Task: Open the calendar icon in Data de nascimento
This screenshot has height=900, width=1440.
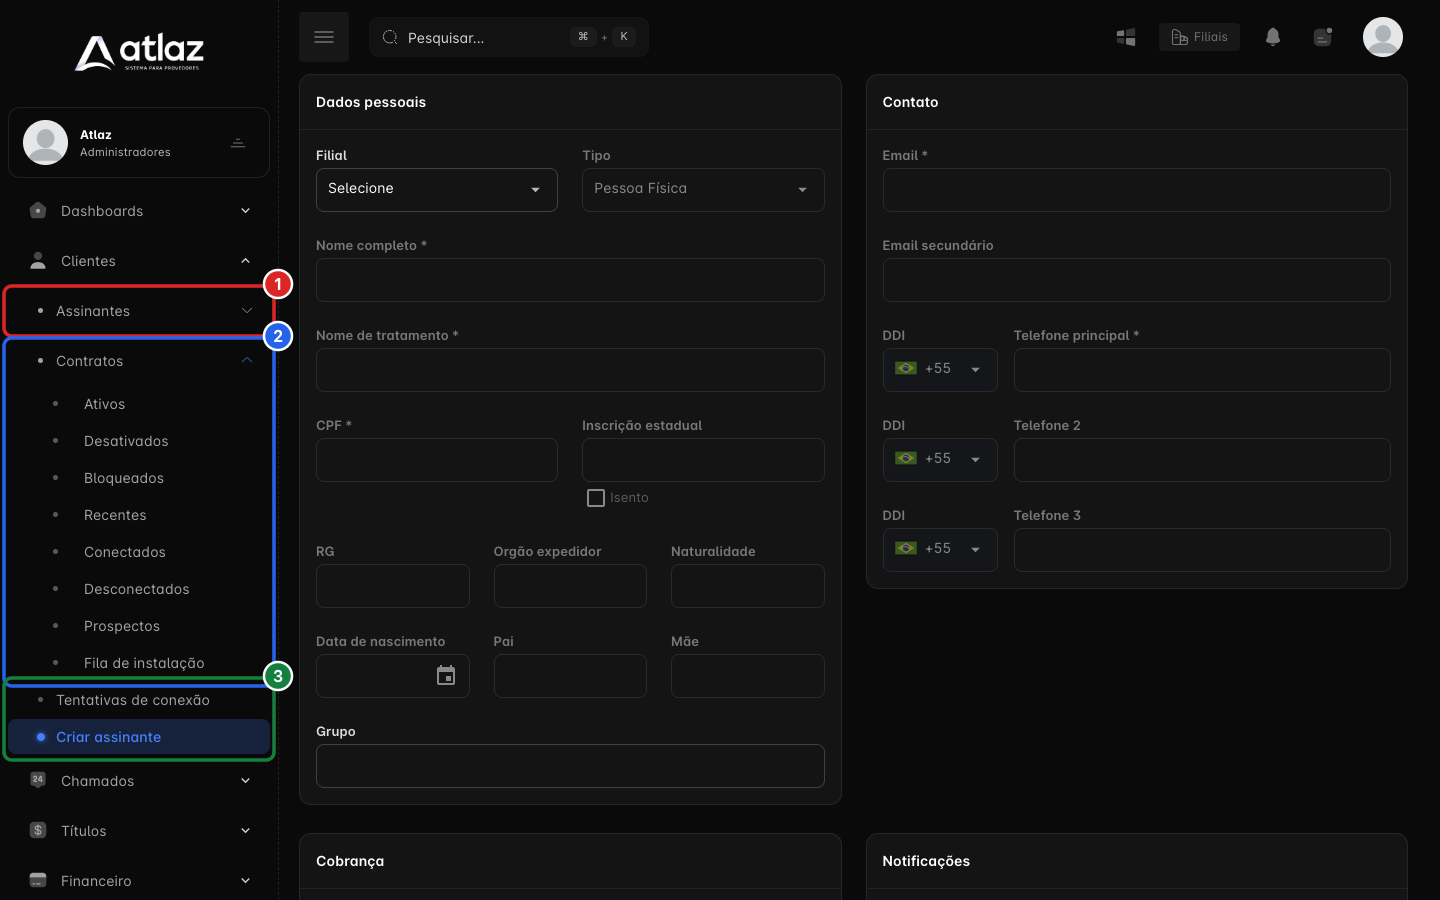Action: point(446,676)
